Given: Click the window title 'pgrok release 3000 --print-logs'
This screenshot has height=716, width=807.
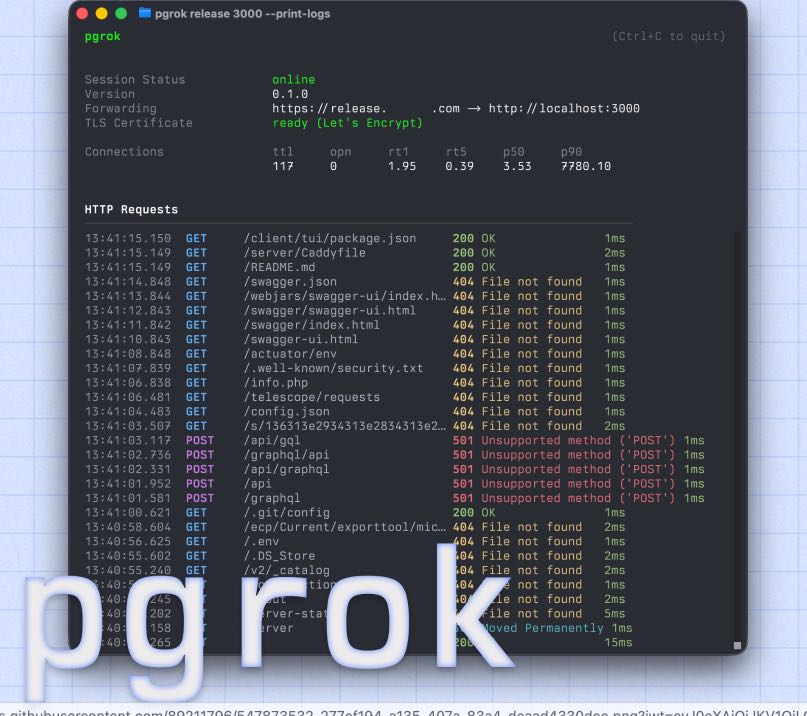Looking at the screenshot, I should point(242,14).
